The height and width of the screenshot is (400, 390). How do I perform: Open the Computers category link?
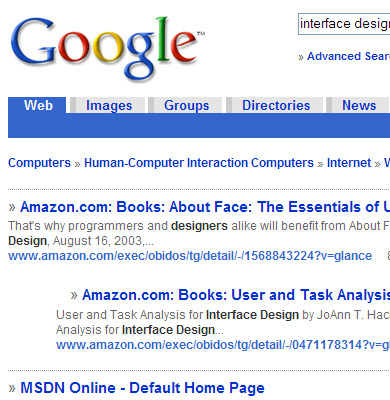tap(39, 163)
